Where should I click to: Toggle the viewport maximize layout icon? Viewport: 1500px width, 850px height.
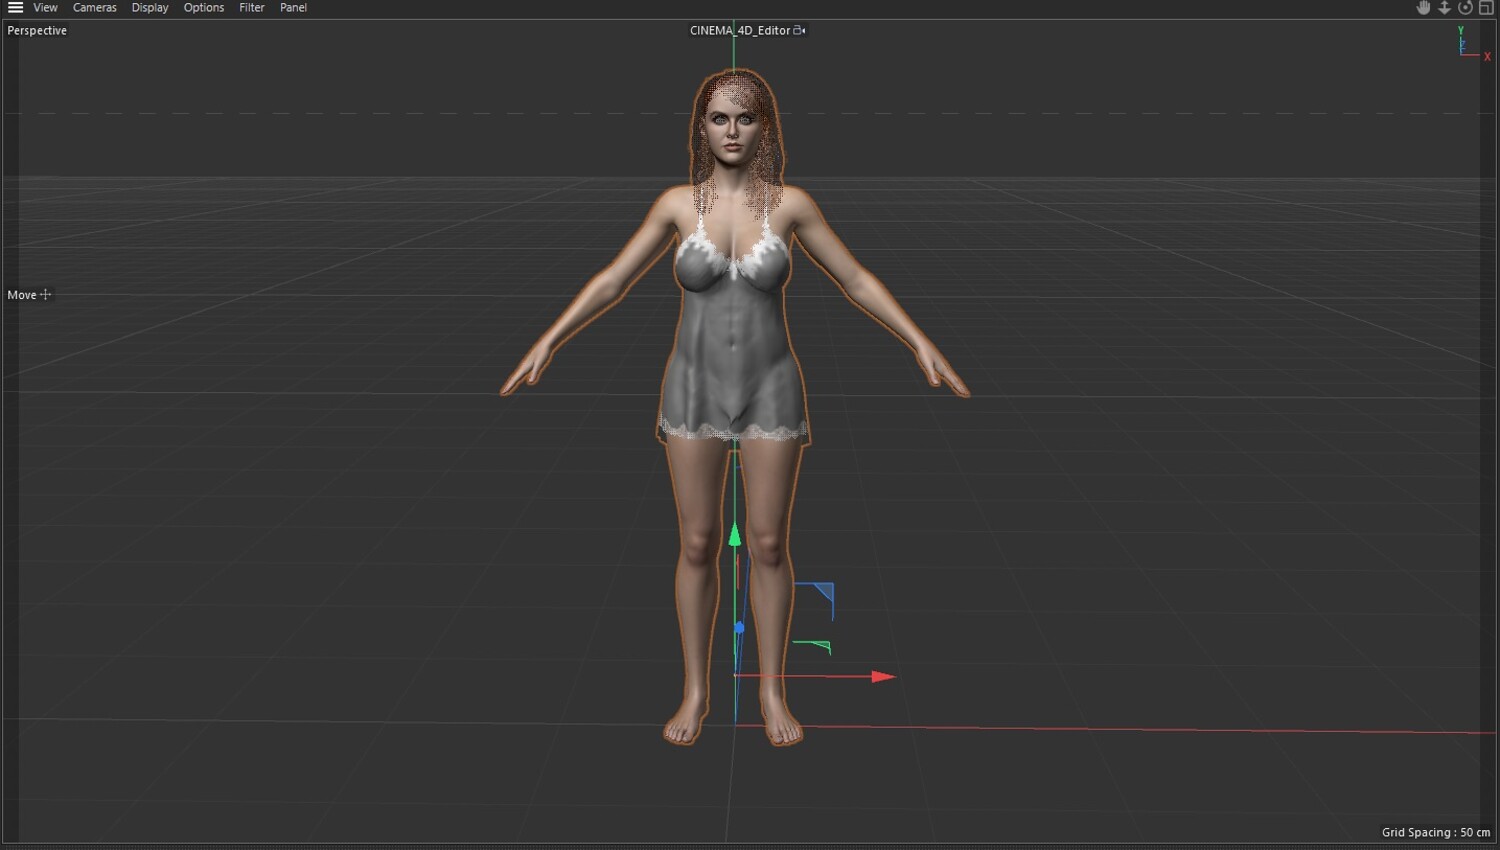1486,7
